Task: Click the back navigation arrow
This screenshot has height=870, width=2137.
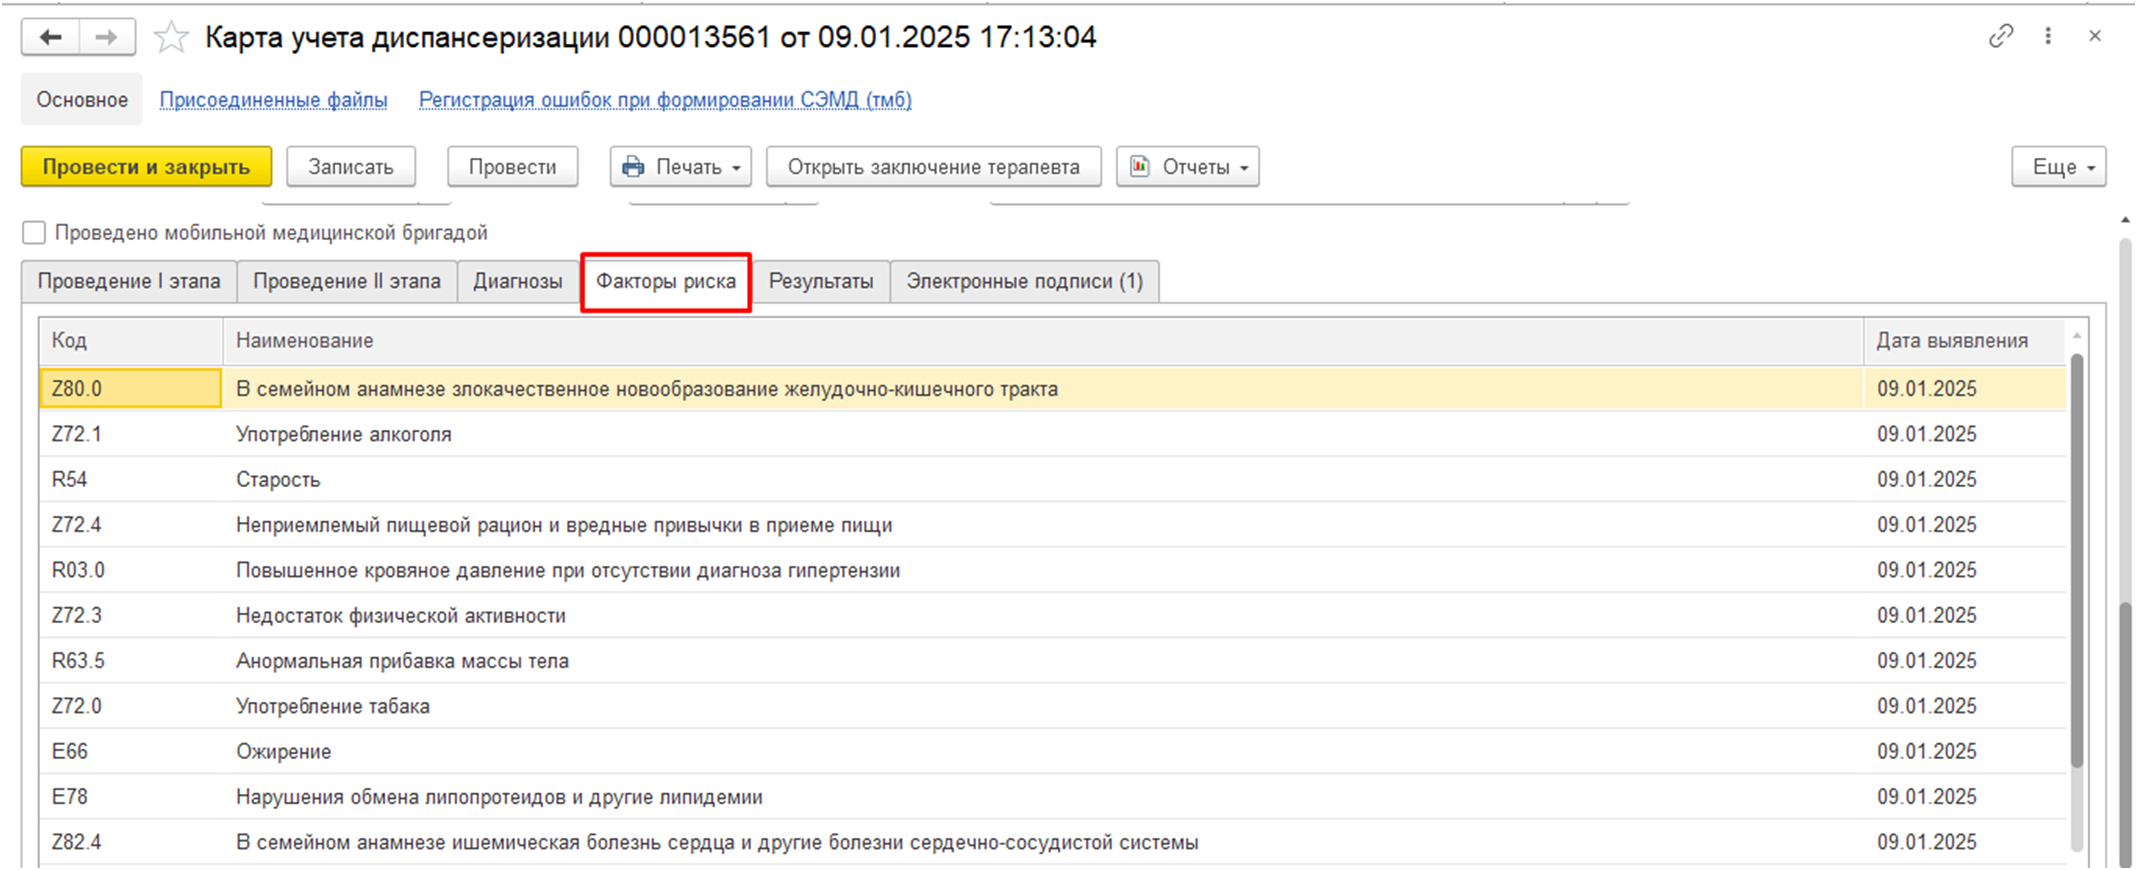Action: click(x=50, y=38)
